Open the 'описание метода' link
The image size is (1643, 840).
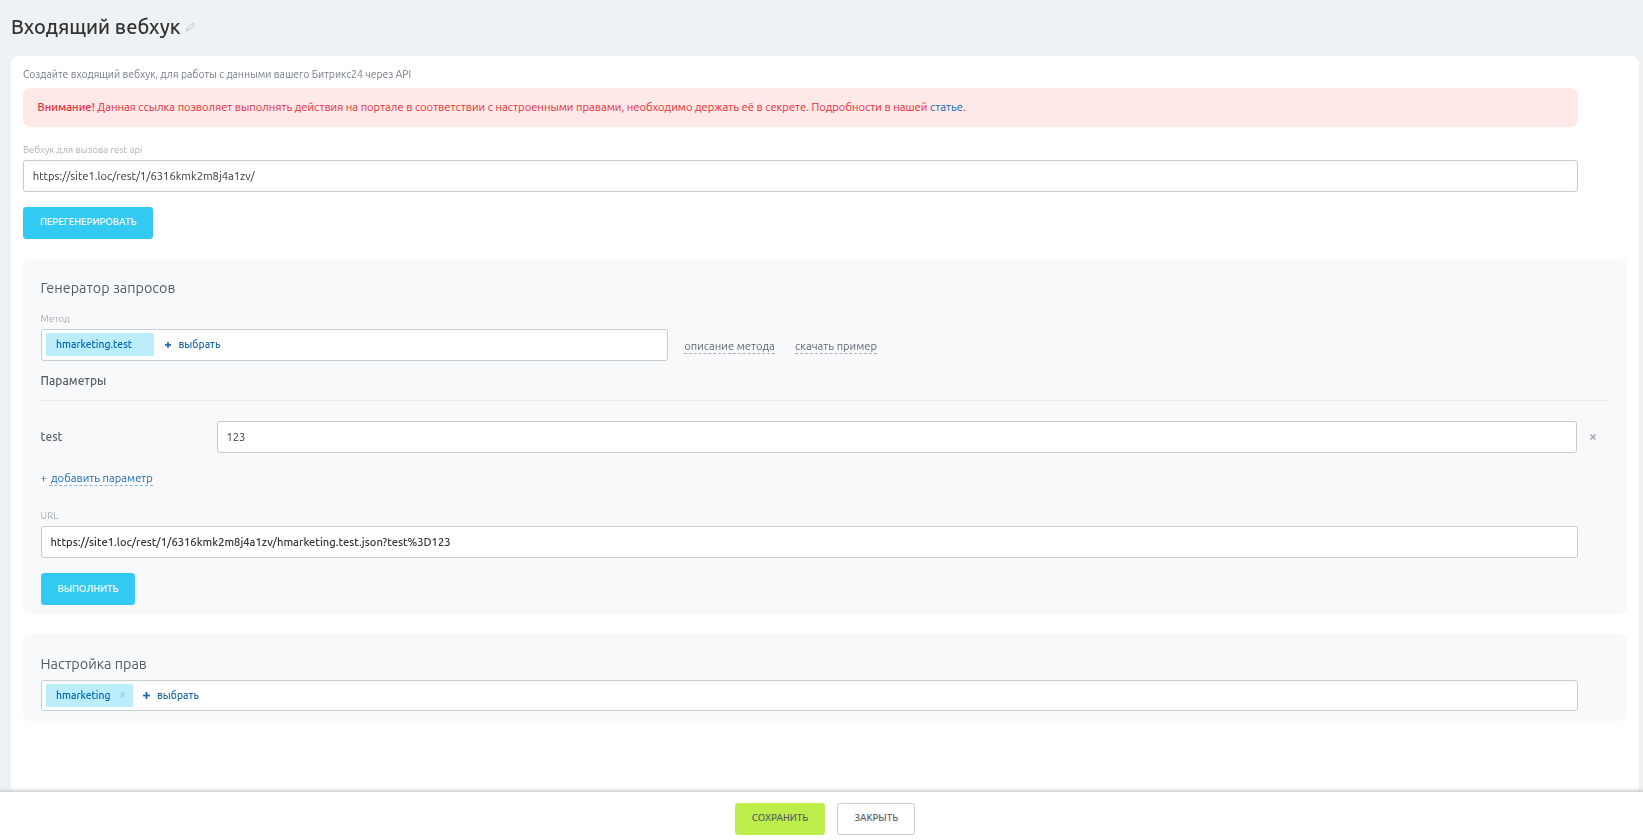tap(729, 347)
